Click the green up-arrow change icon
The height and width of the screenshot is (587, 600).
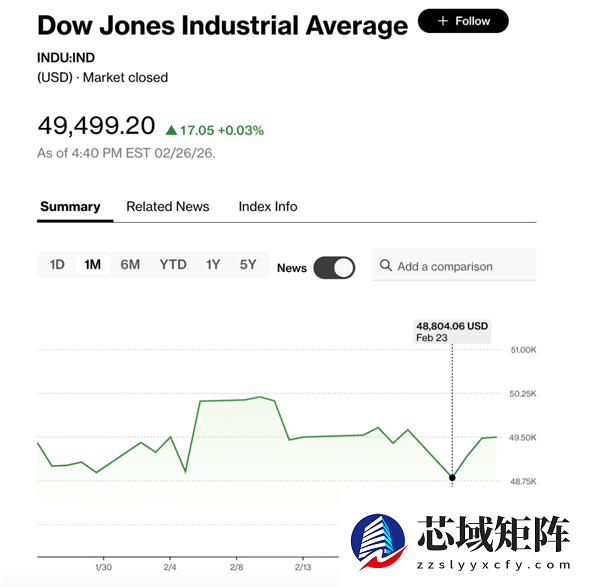coord(171,130)
